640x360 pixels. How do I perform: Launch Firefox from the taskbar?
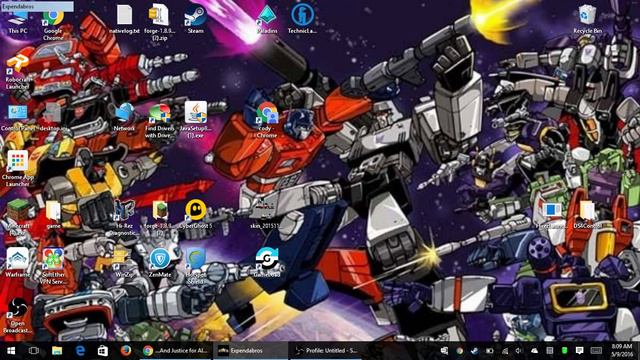126,351
